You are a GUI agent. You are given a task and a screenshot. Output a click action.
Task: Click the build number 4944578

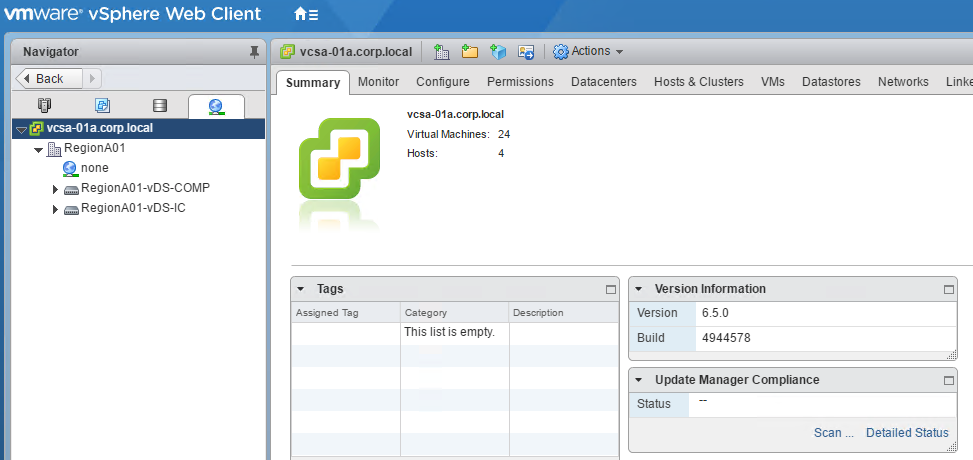727,338
